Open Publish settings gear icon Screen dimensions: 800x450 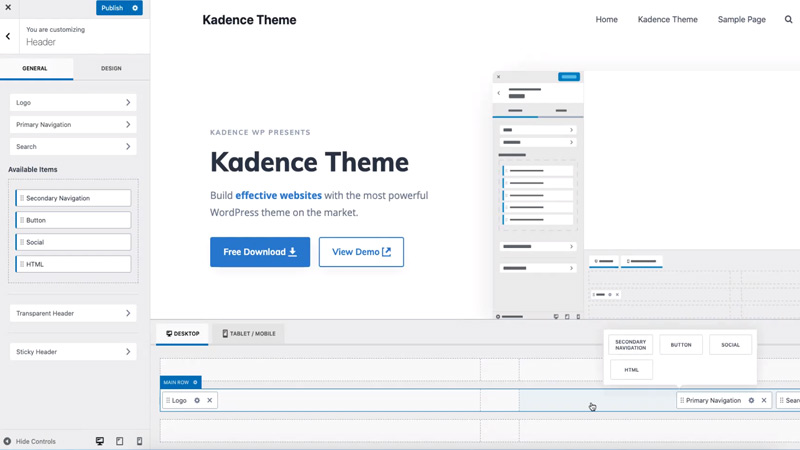coord(135,8)
